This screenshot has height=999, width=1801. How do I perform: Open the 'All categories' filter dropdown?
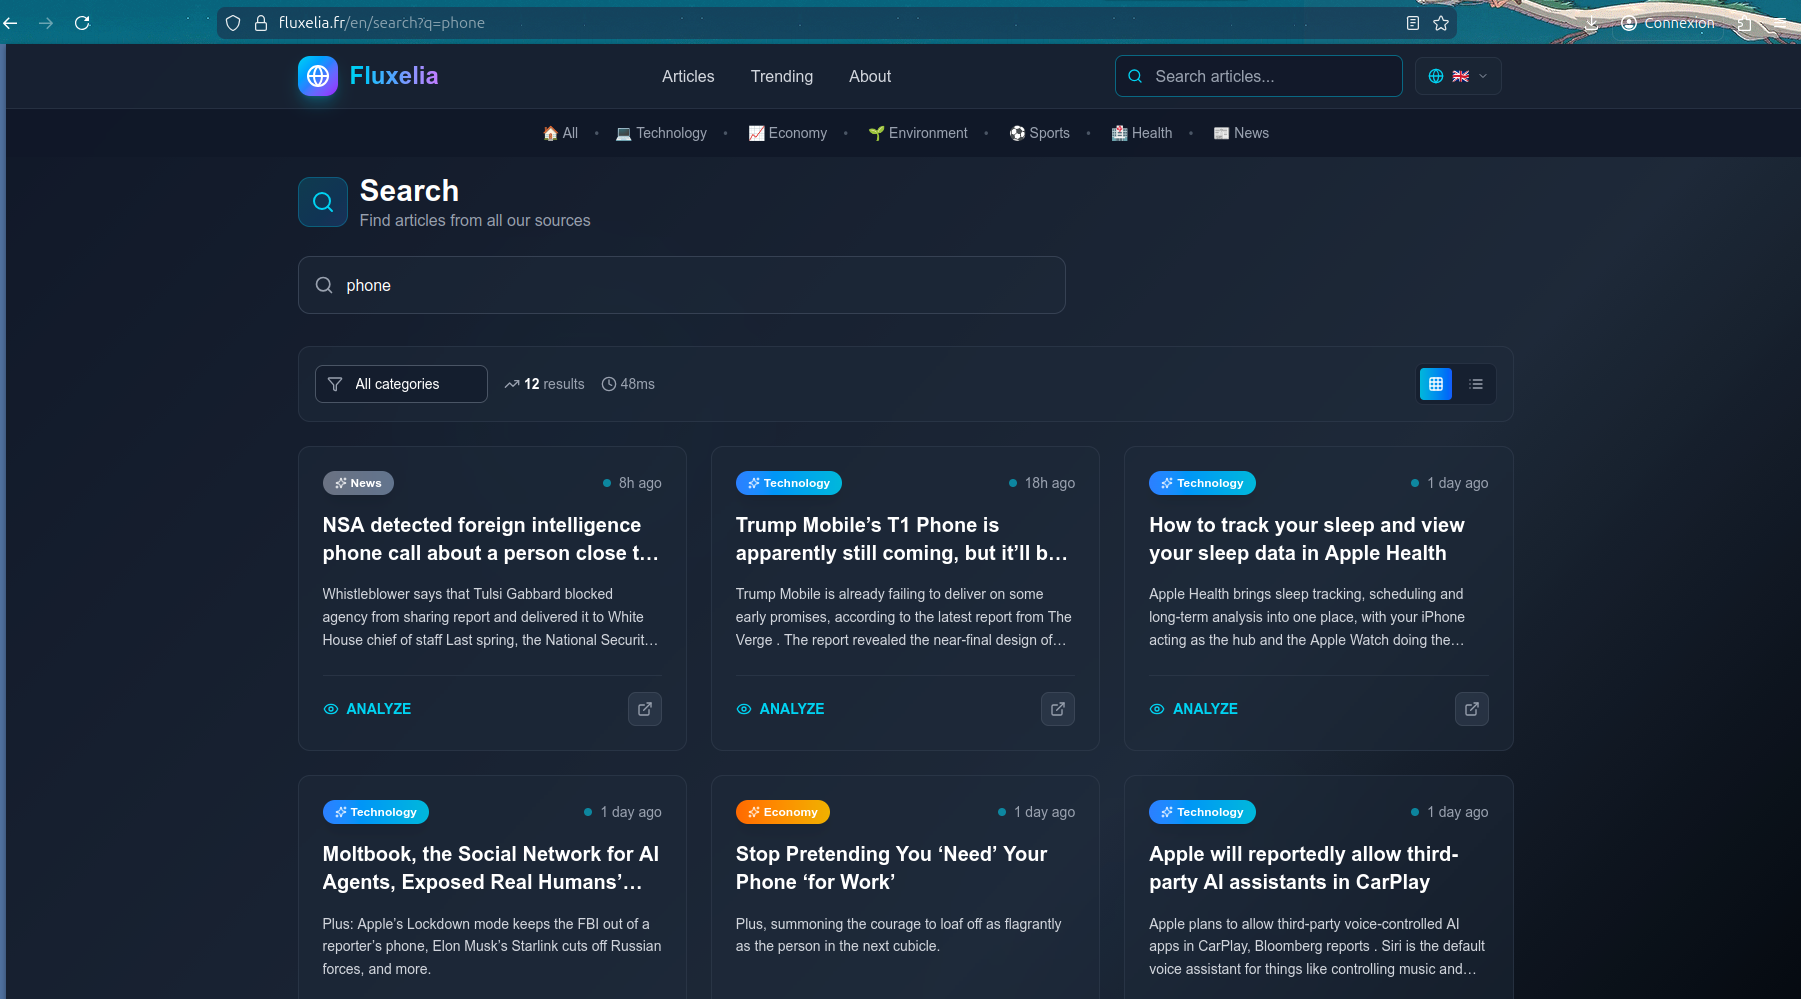pos(401,384)
